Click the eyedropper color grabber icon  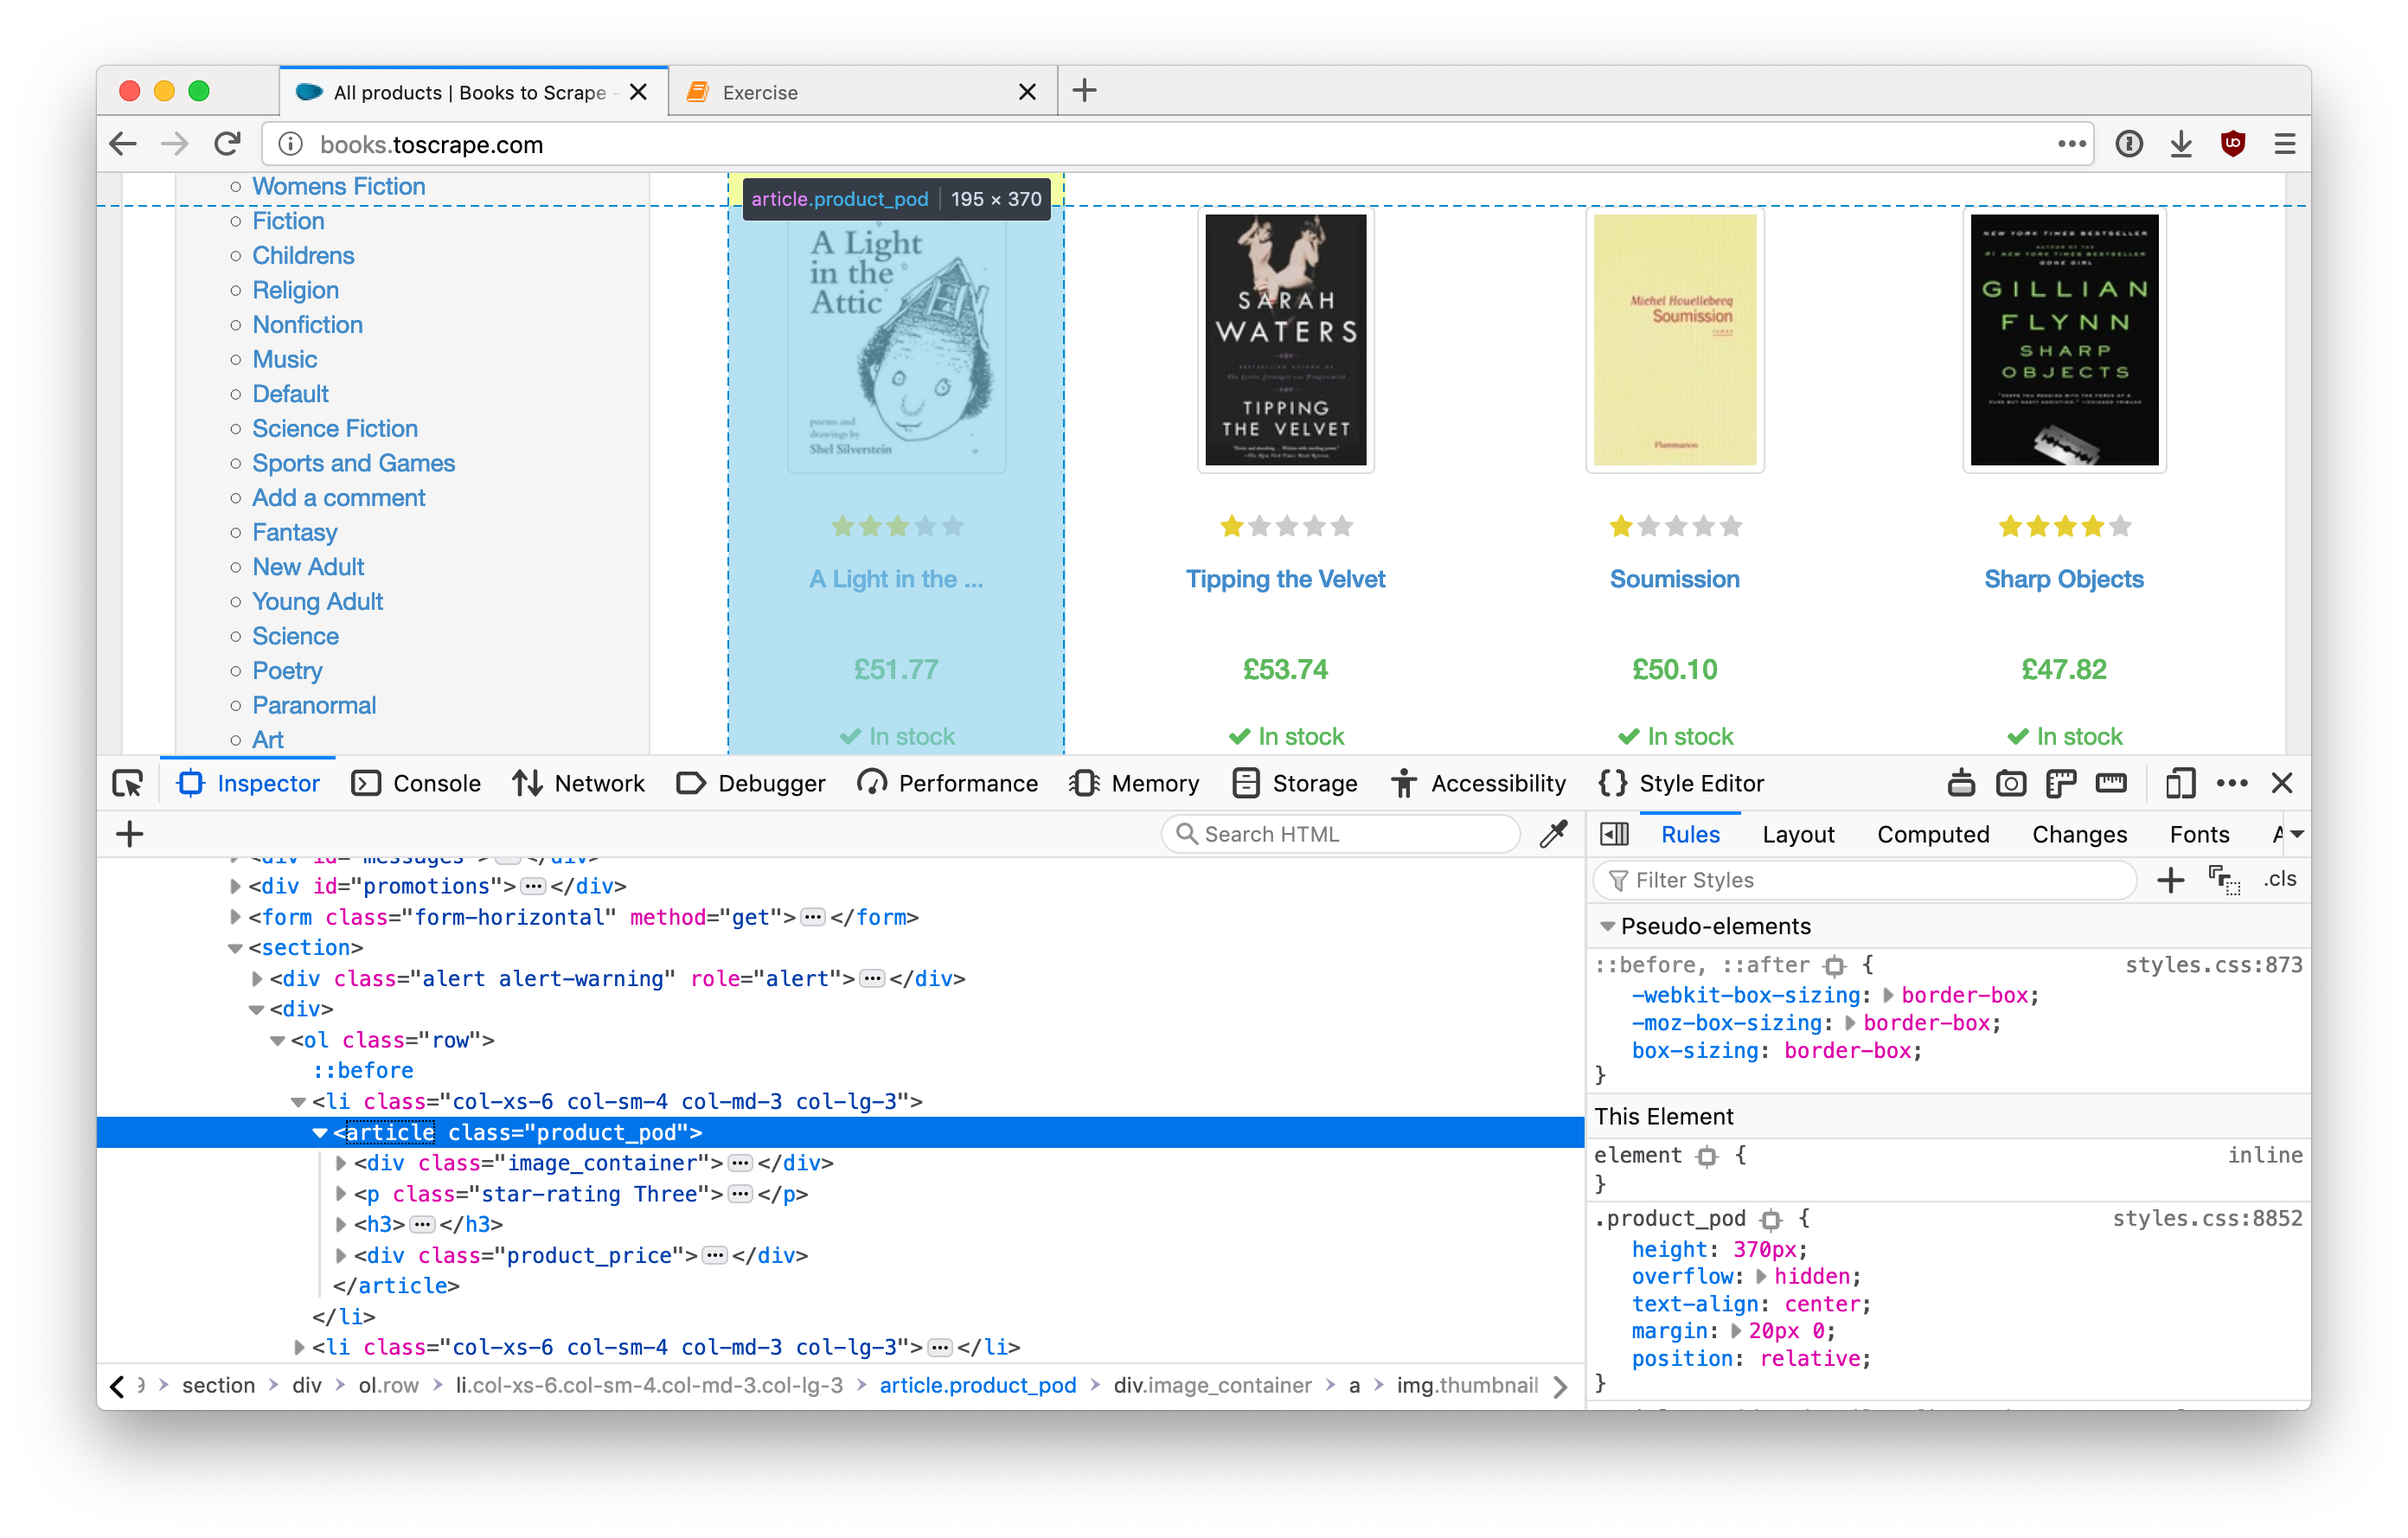pos(1553,834)
